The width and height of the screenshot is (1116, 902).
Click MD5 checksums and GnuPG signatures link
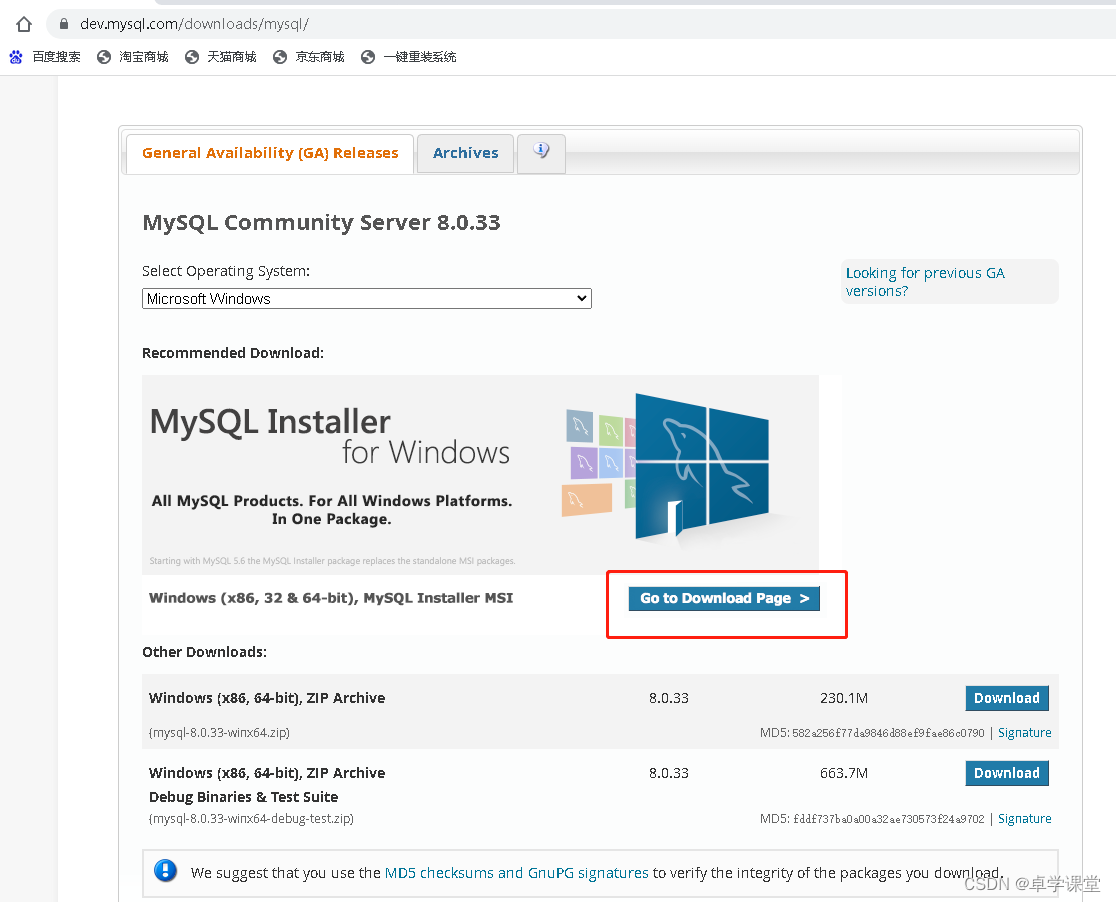tap(517, 873)
